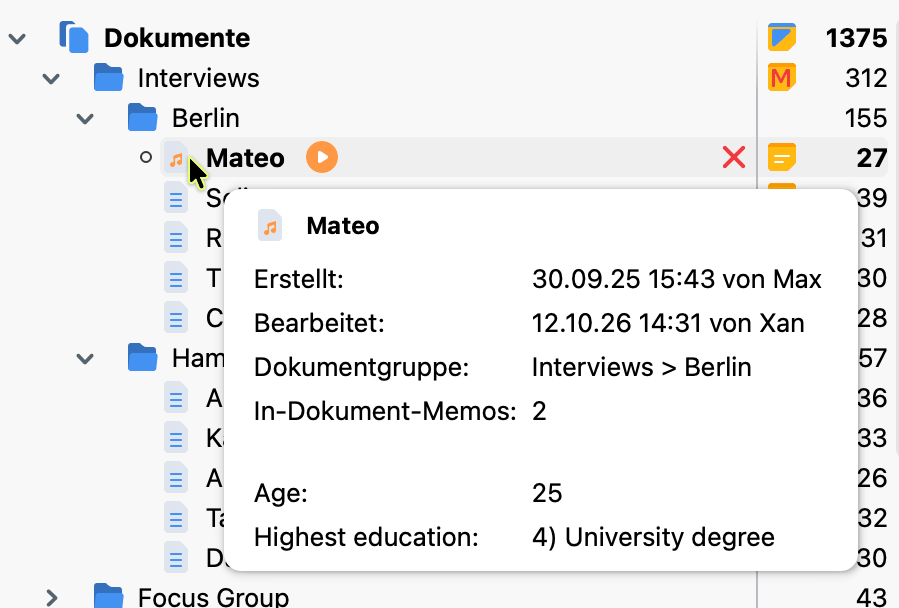Click the Erstellt date 30.09.25 15:43 von Max

[x=677, y=279]
